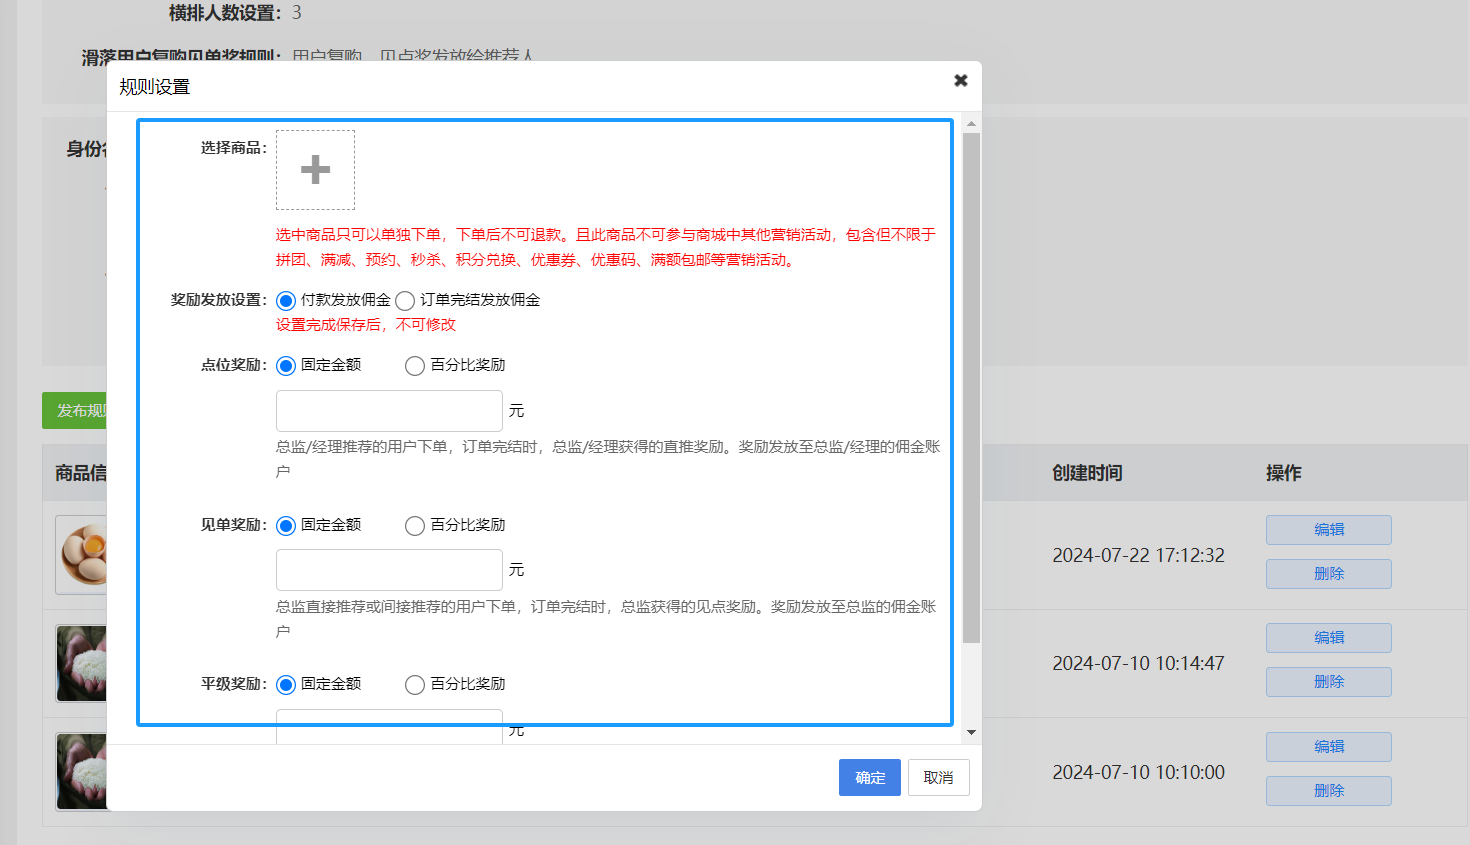Open the product thumbnail in the 10:10:00 row

pos(82,772)
